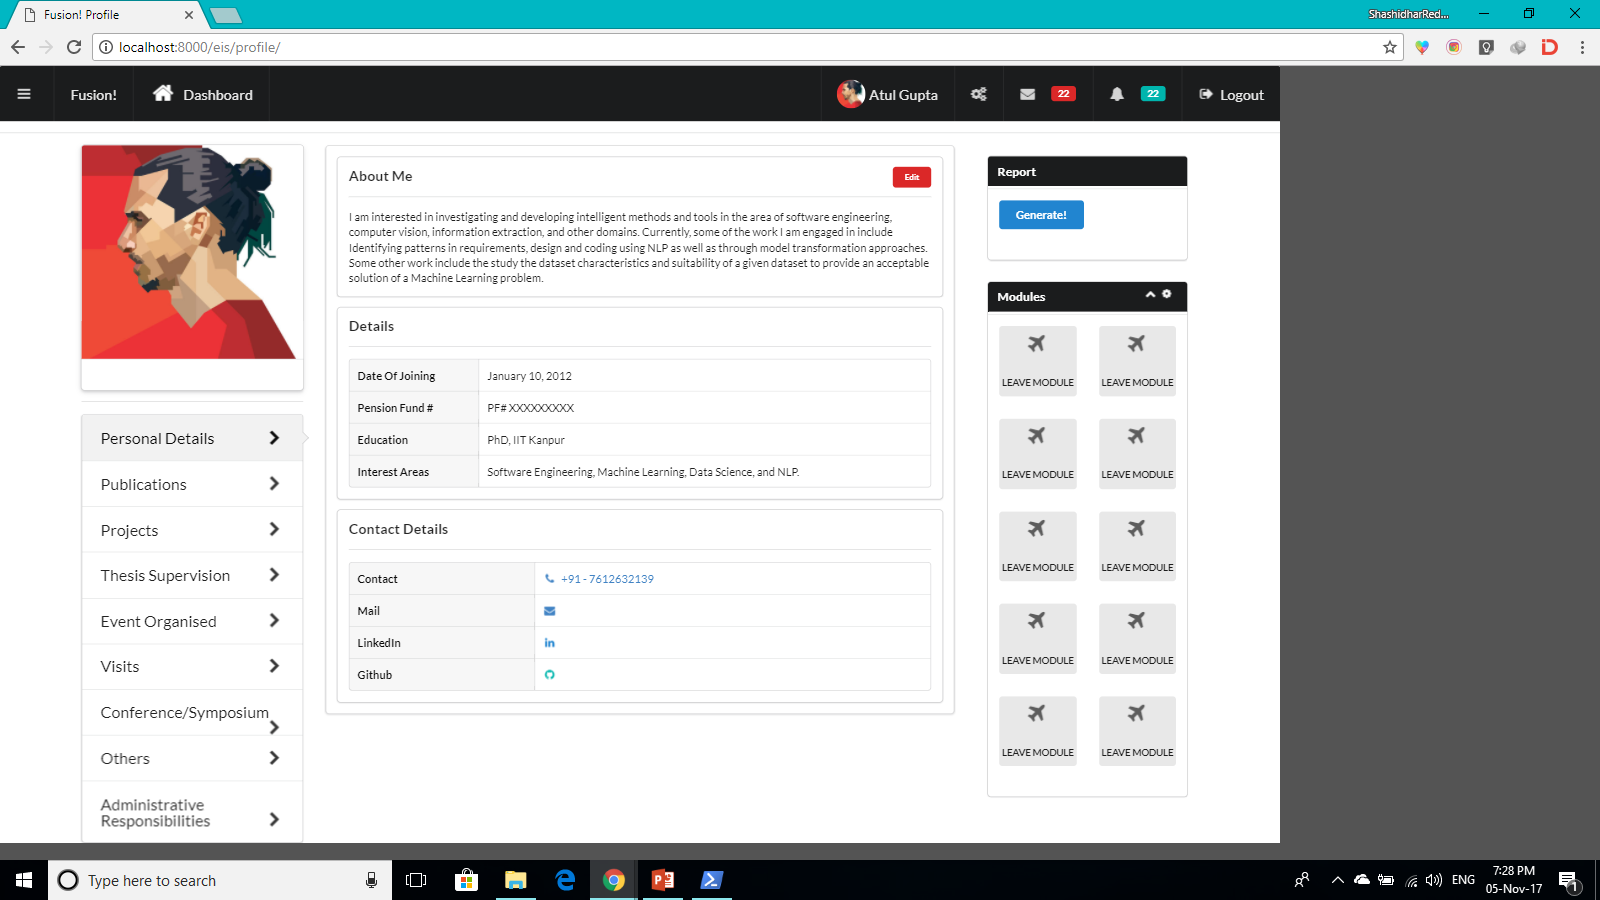
Task: Open Microsoft Store from the taskbar
Action: pyautogui.click(x=466, y=880)
